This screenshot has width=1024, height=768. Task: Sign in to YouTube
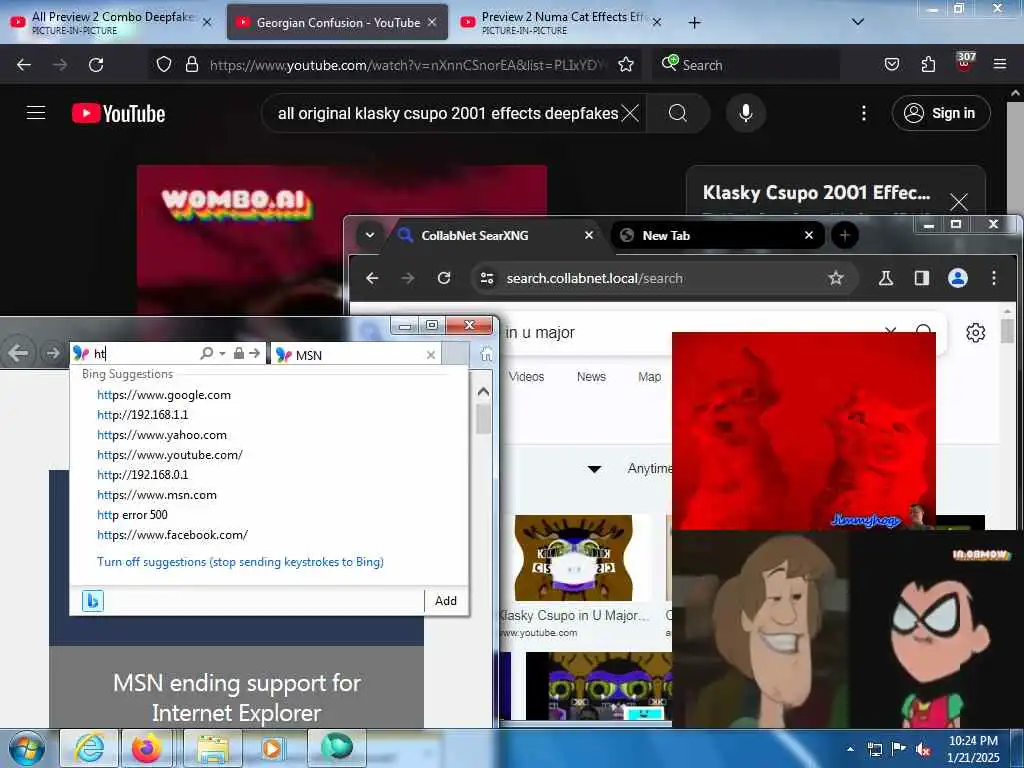[940, 113]
